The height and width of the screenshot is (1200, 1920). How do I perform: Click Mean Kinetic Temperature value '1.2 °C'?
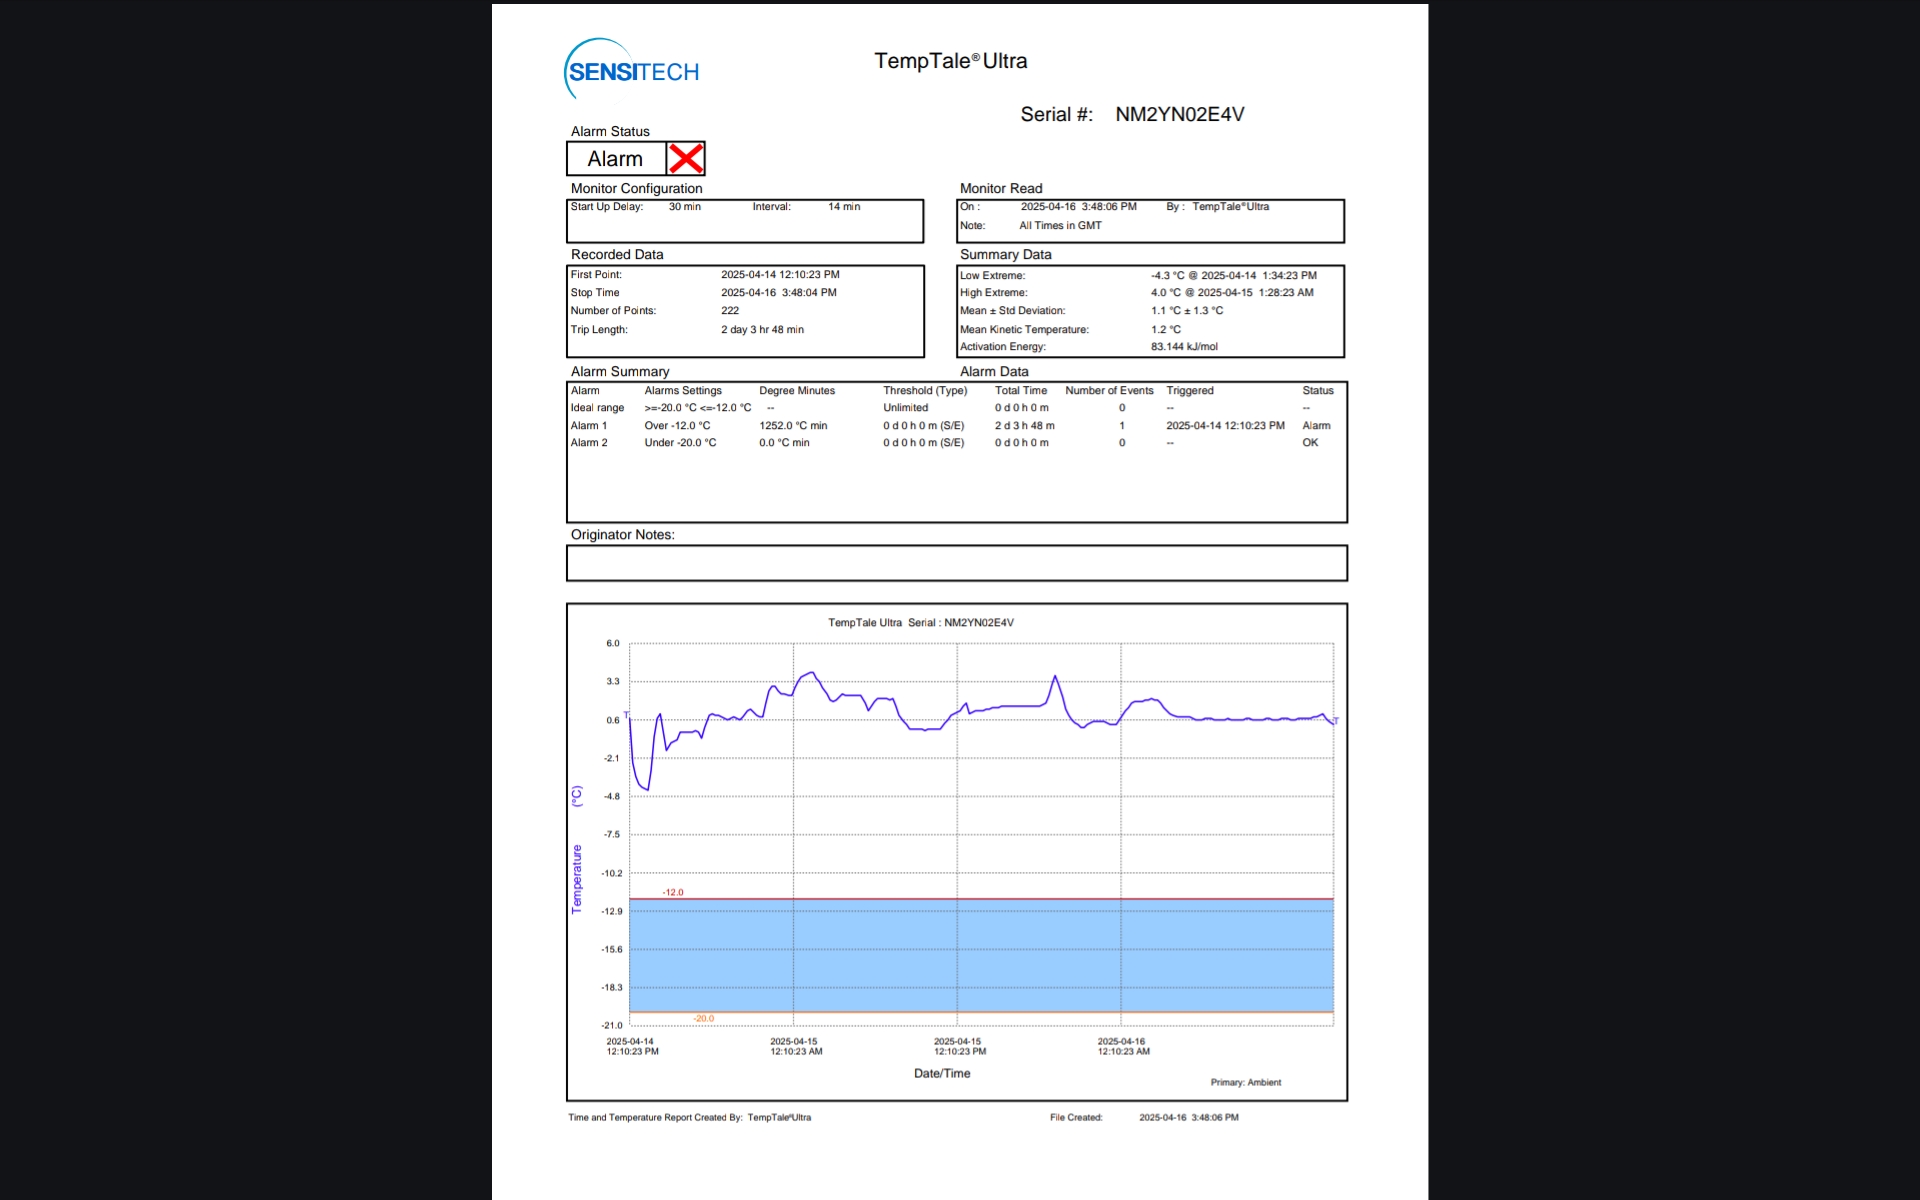pyautogui.click(x=1166, y=330)
